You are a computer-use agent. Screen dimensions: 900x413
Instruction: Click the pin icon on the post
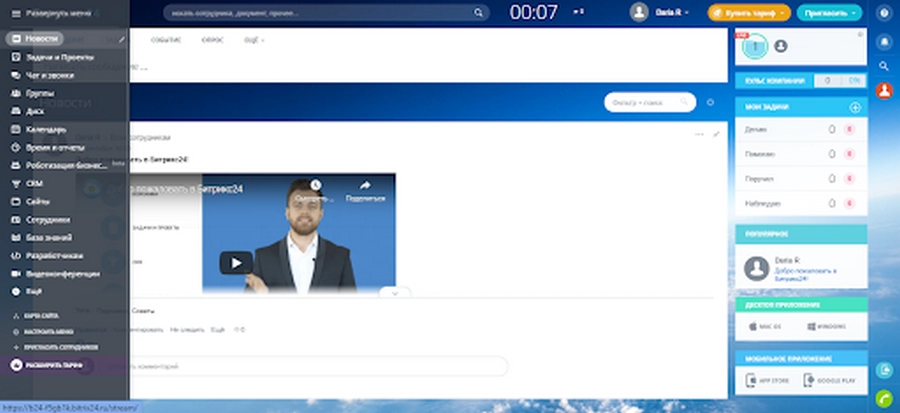[716, 134]
